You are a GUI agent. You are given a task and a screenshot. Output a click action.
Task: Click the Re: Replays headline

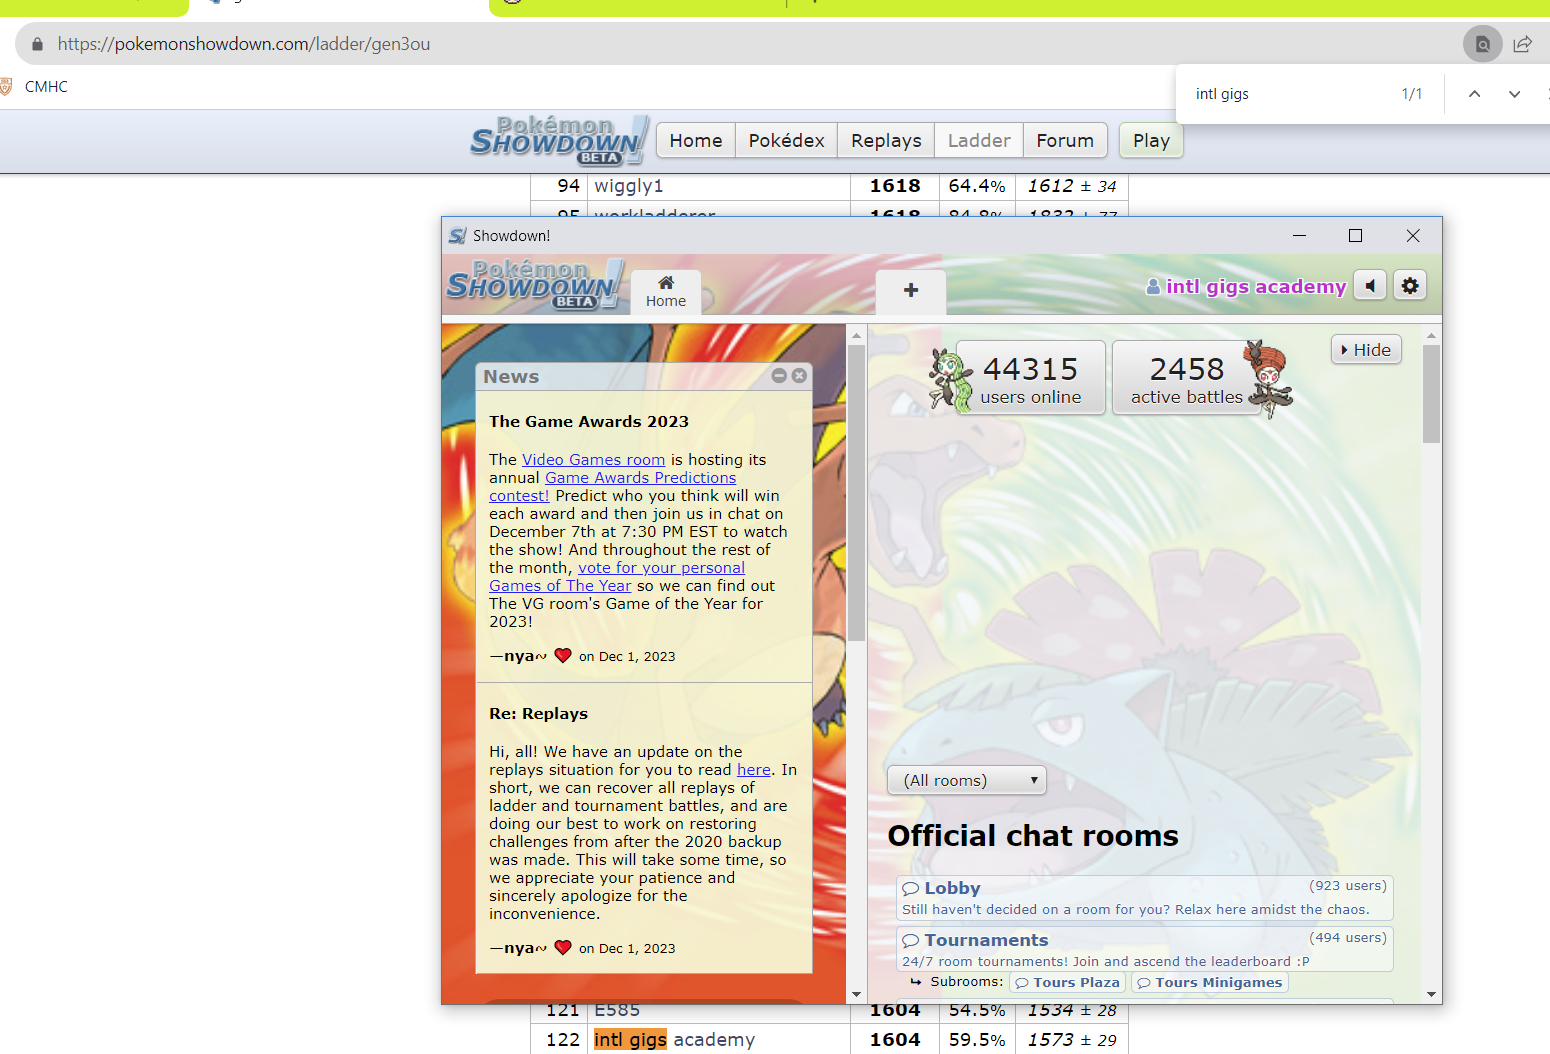click(x=538, y=714)
